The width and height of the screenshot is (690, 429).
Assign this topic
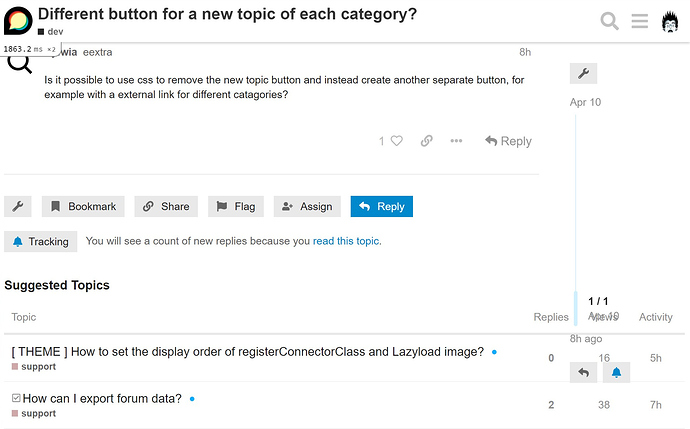[x=307, y=206]
